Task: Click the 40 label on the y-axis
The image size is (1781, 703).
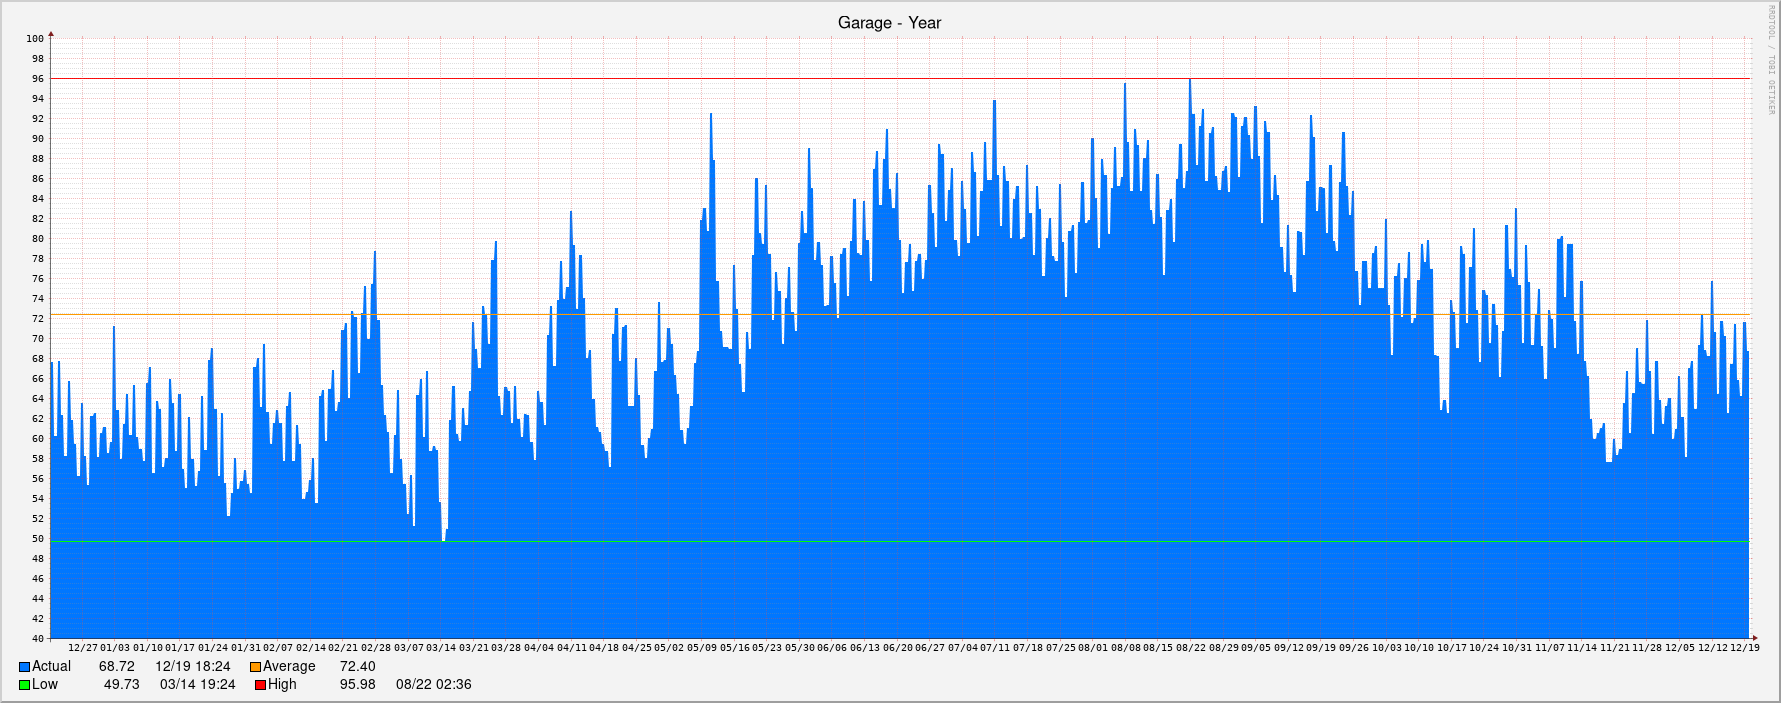Action: 38,639
